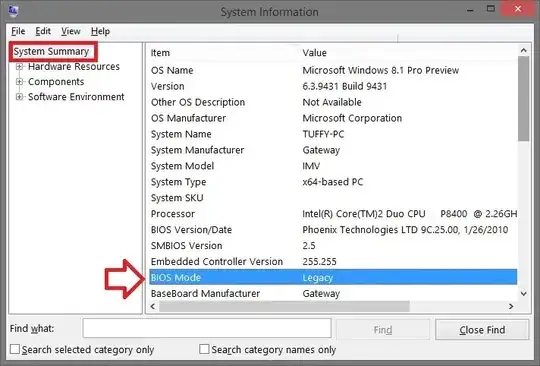Select the BIOS Mode row
Viewport: 540px width, 366px height.
click(333, 277)
